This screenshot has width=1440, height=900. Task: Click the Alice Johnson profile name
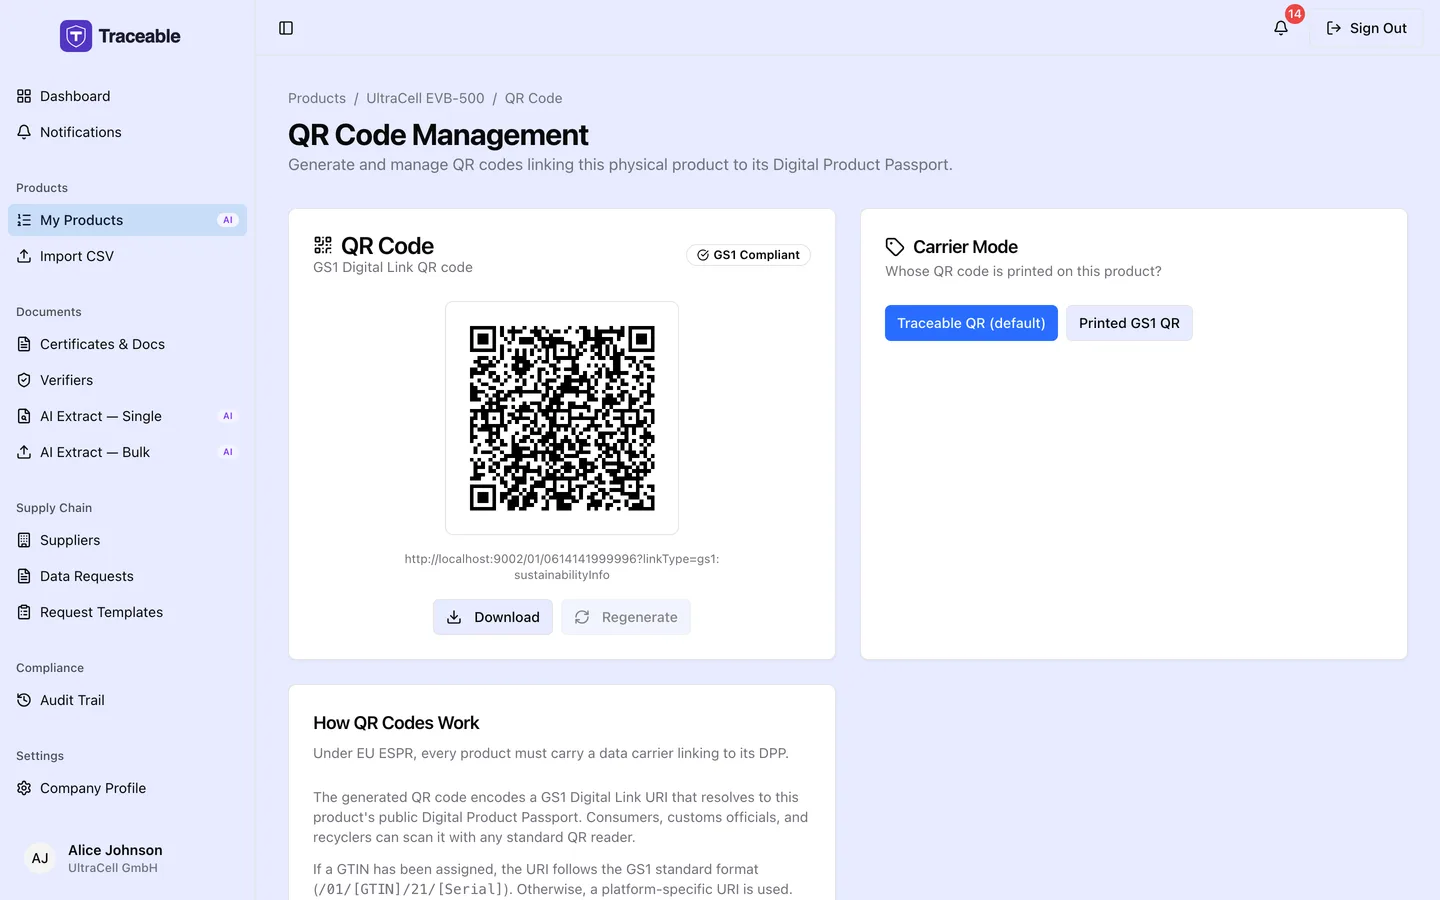(115, 850)
